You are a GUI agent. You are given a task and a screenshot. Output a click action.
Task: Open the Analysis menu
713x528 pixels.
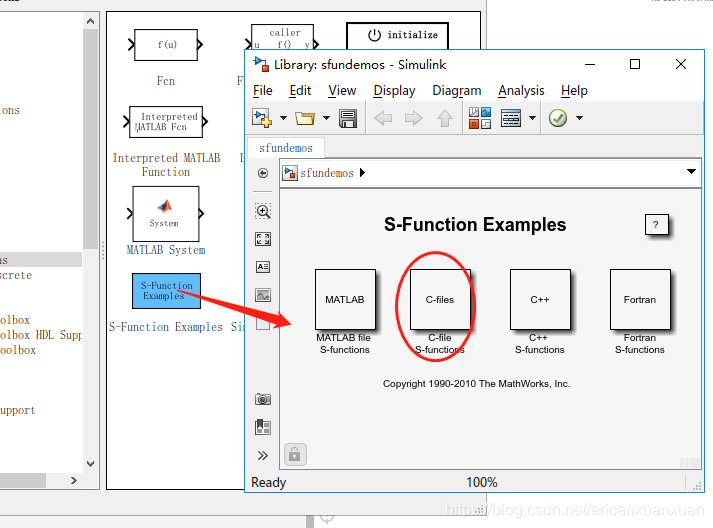tap(521, 91)
